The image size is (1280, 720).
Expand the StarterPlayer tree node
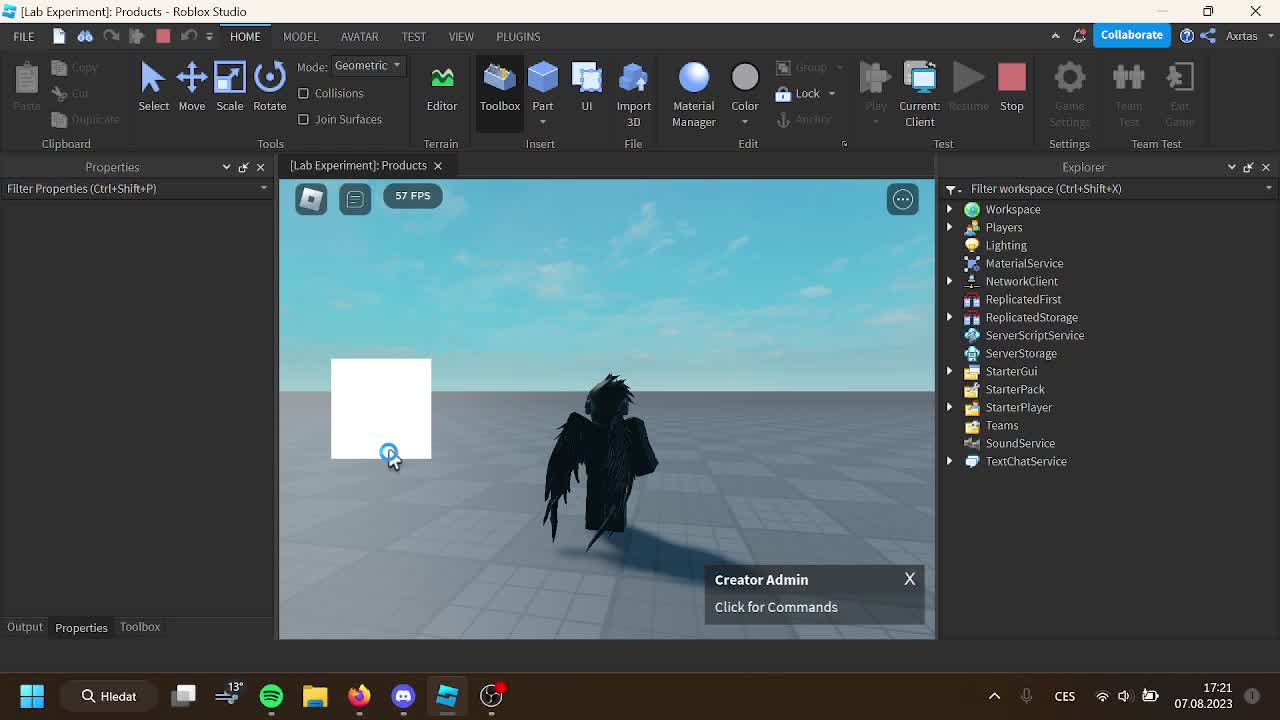pos(949,407)
